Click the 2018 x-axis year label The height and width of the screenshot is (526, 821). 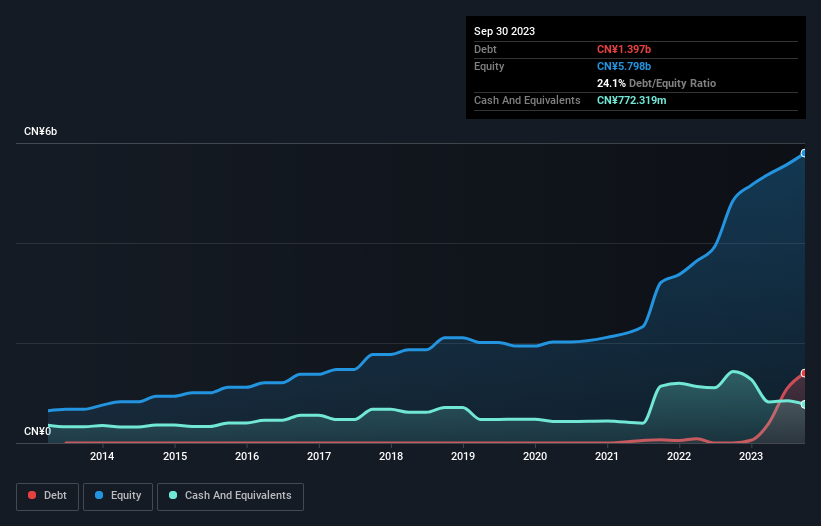(x=391, y=456)
